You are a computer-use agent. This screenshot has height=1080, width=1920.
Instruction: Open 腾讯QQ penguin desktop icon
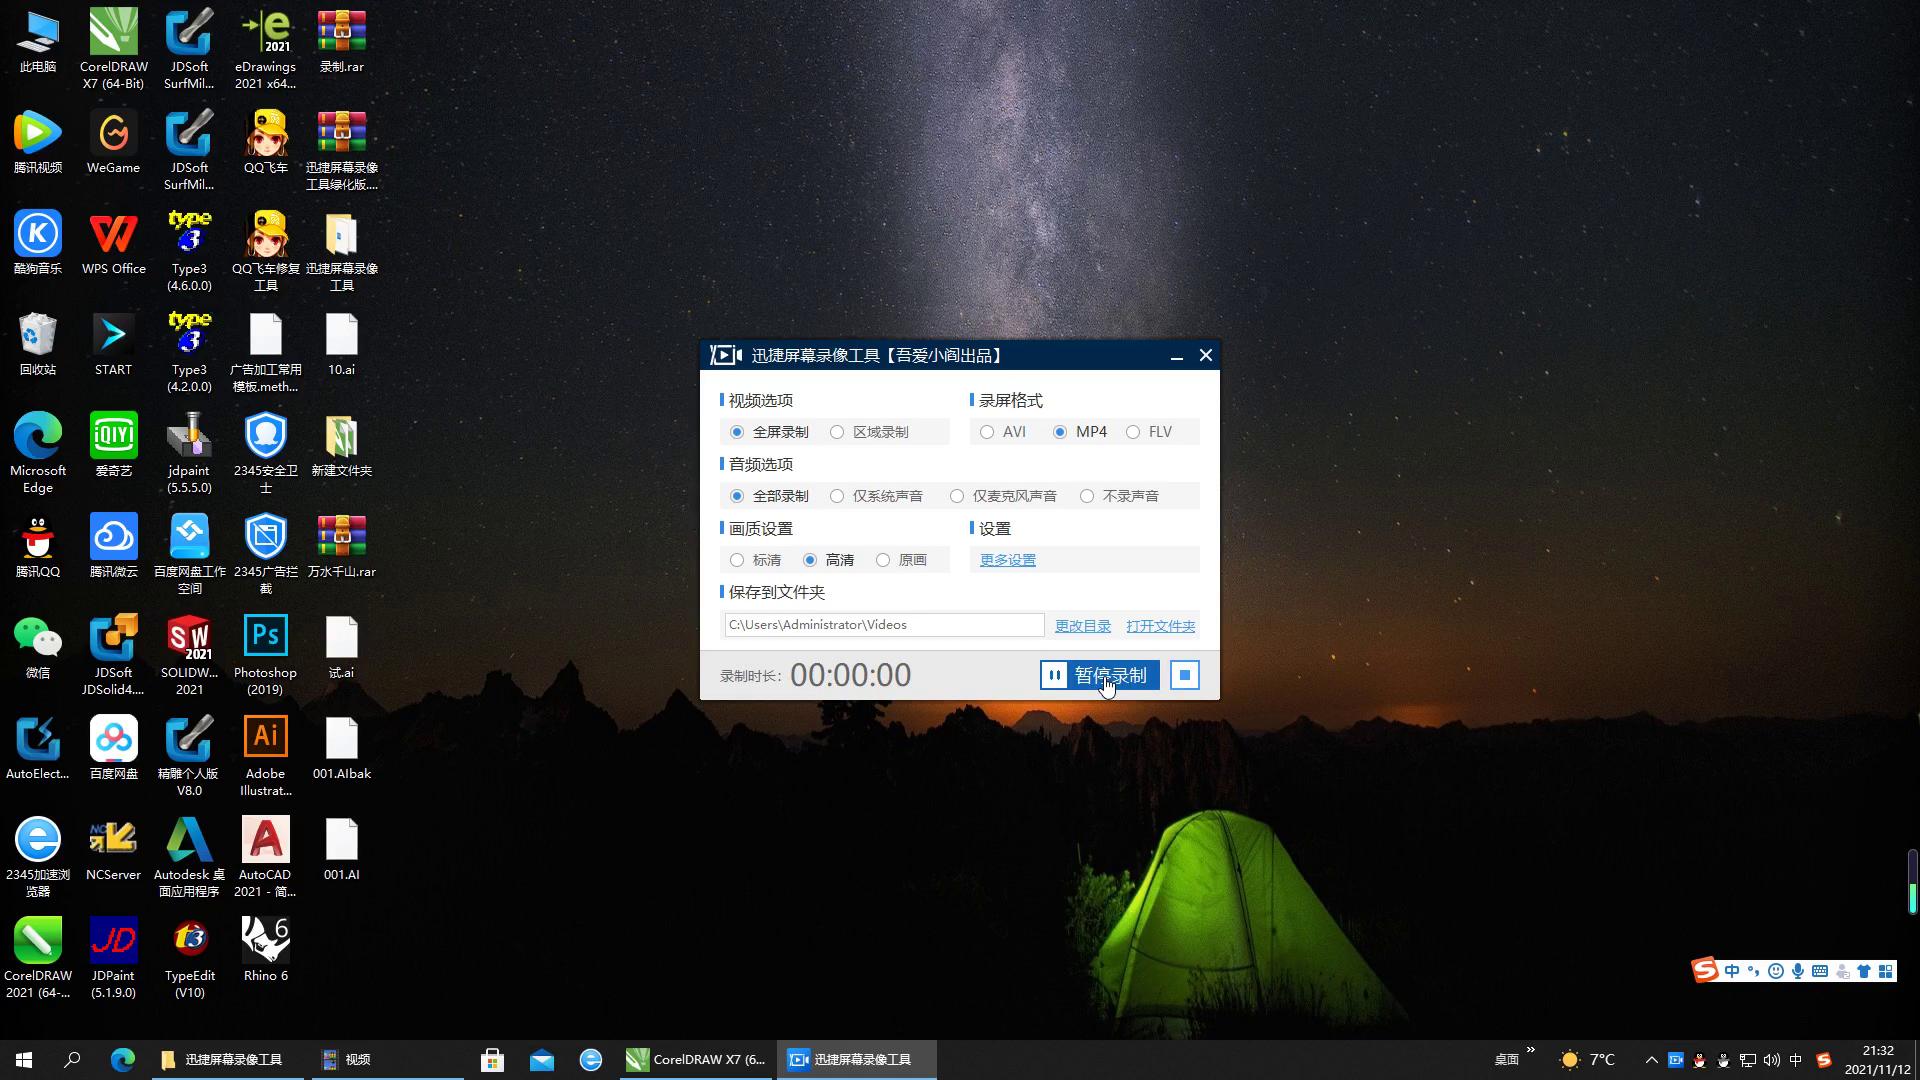click(38, 538)
